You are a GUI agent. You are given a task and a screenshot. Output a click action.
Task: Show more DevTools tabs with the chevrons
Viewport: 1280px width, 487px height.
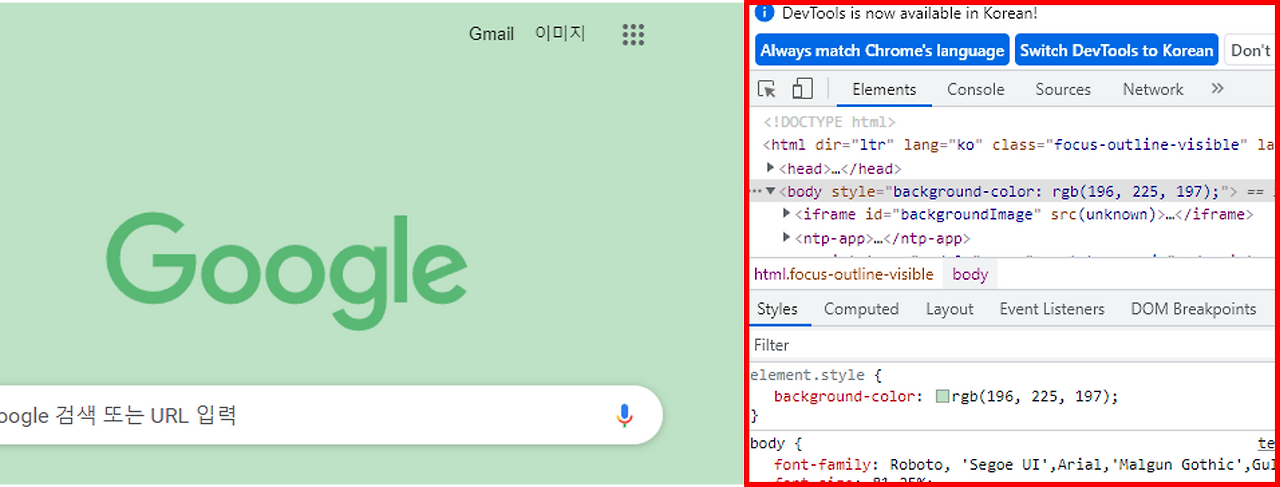(1217, 89)
